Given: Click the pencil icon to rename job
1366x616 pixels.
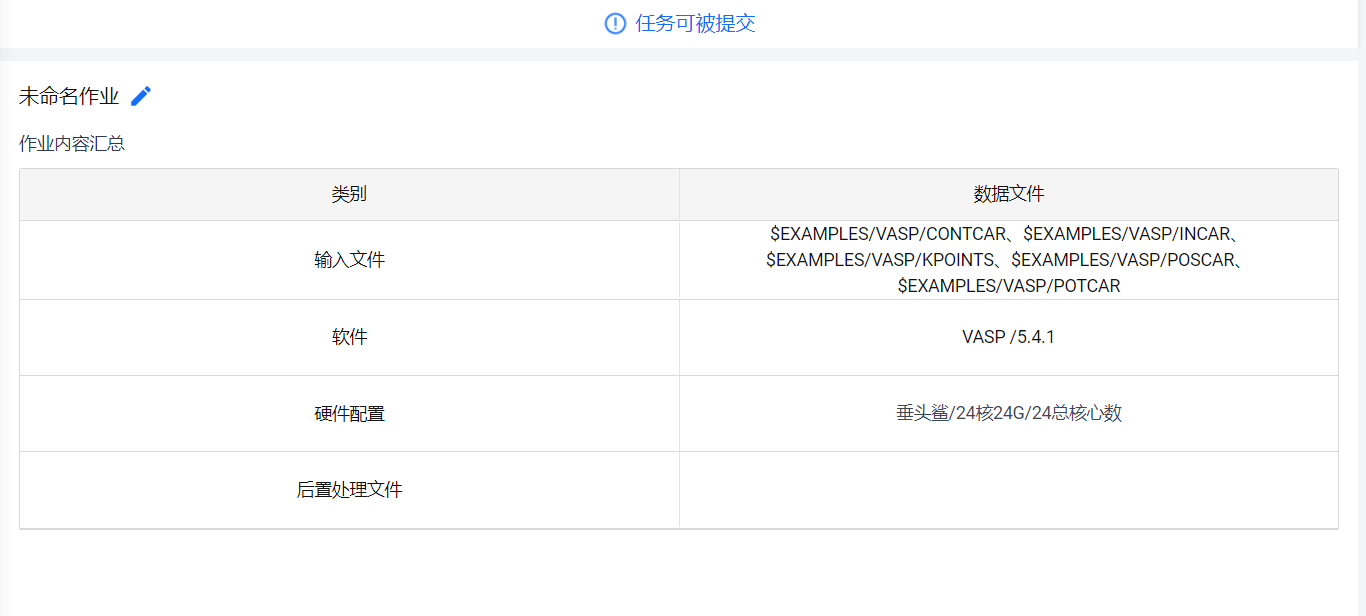Looking at the screenshot, I should pos(141,96).
